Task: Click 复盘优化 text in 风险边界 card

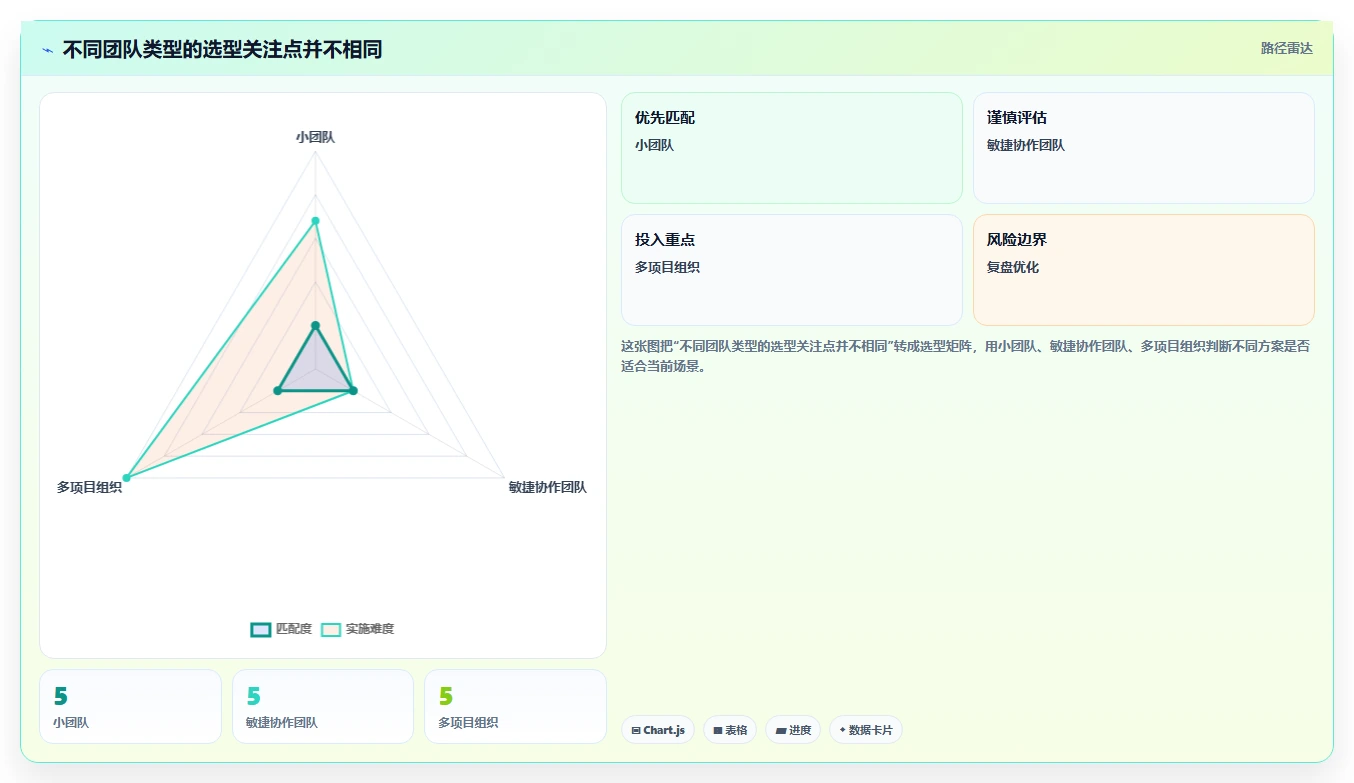Action: (1013, 267)
